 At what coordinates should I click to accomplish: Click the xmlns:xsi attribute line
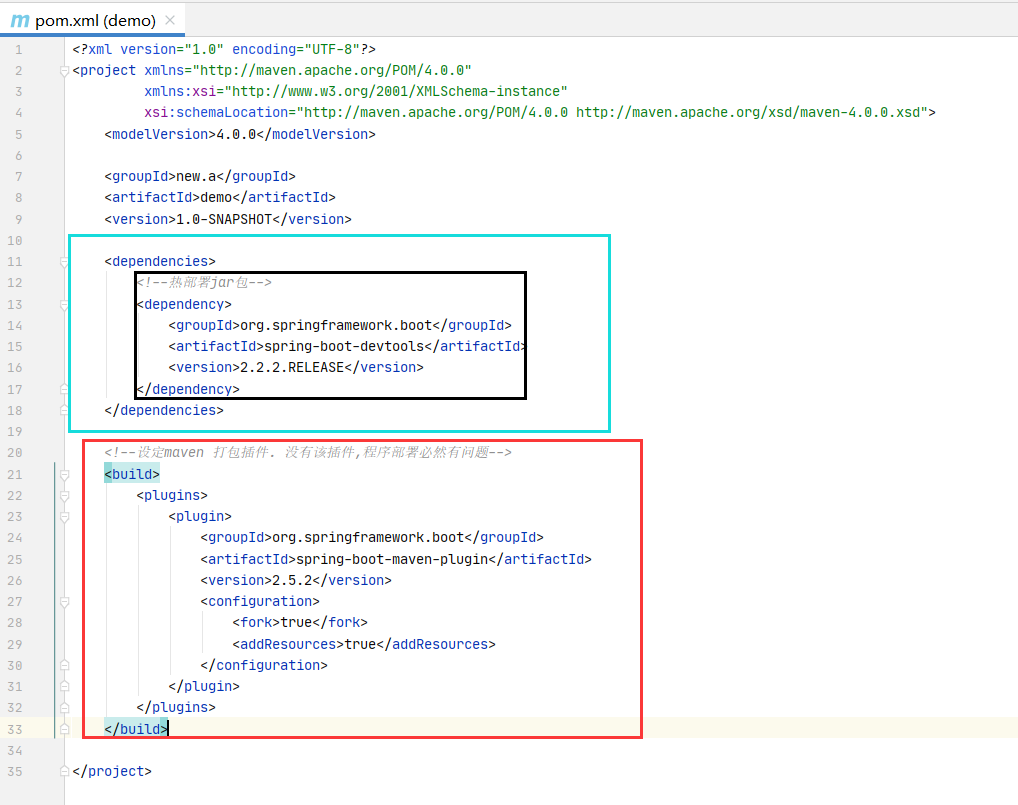click(x=356, y=92)
